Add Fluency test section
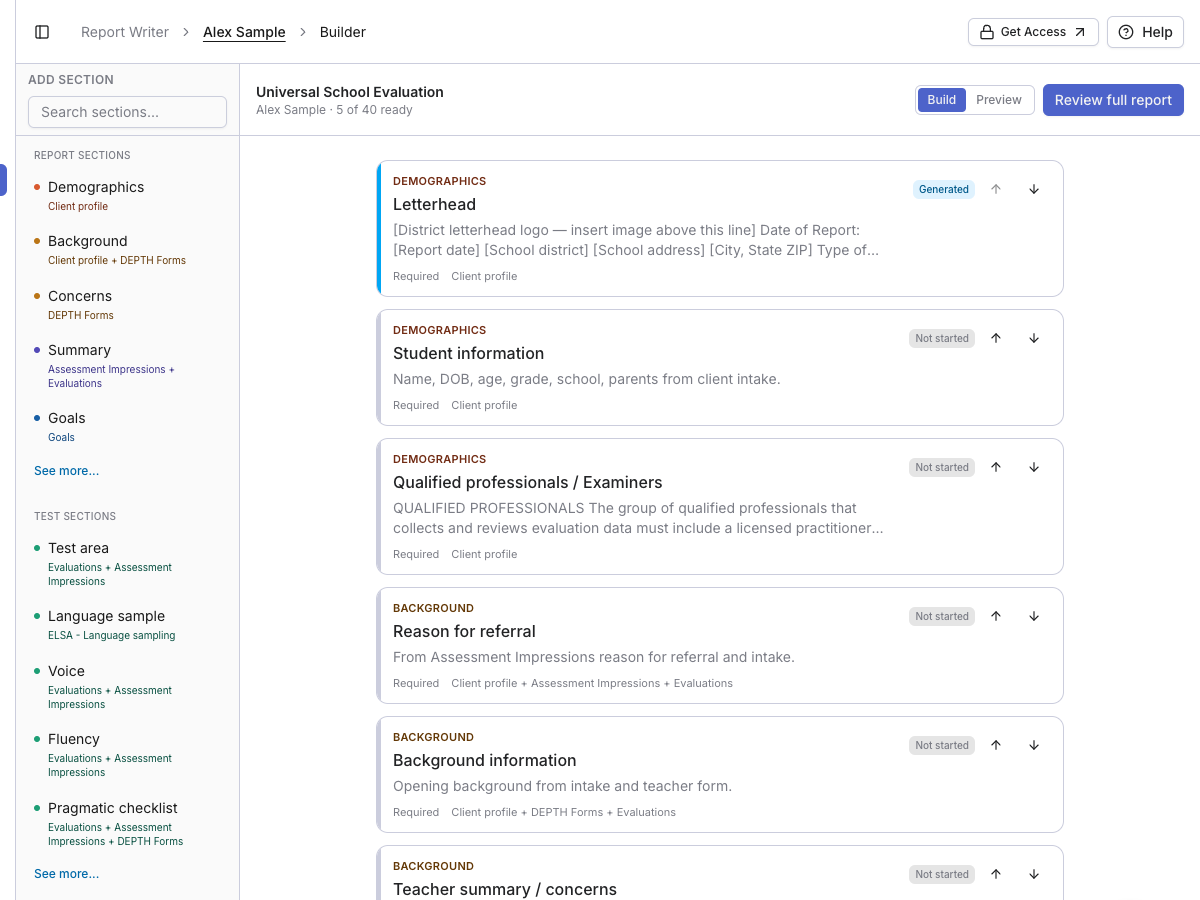Viewport: 1200px width, 900px height. point(127,754)
